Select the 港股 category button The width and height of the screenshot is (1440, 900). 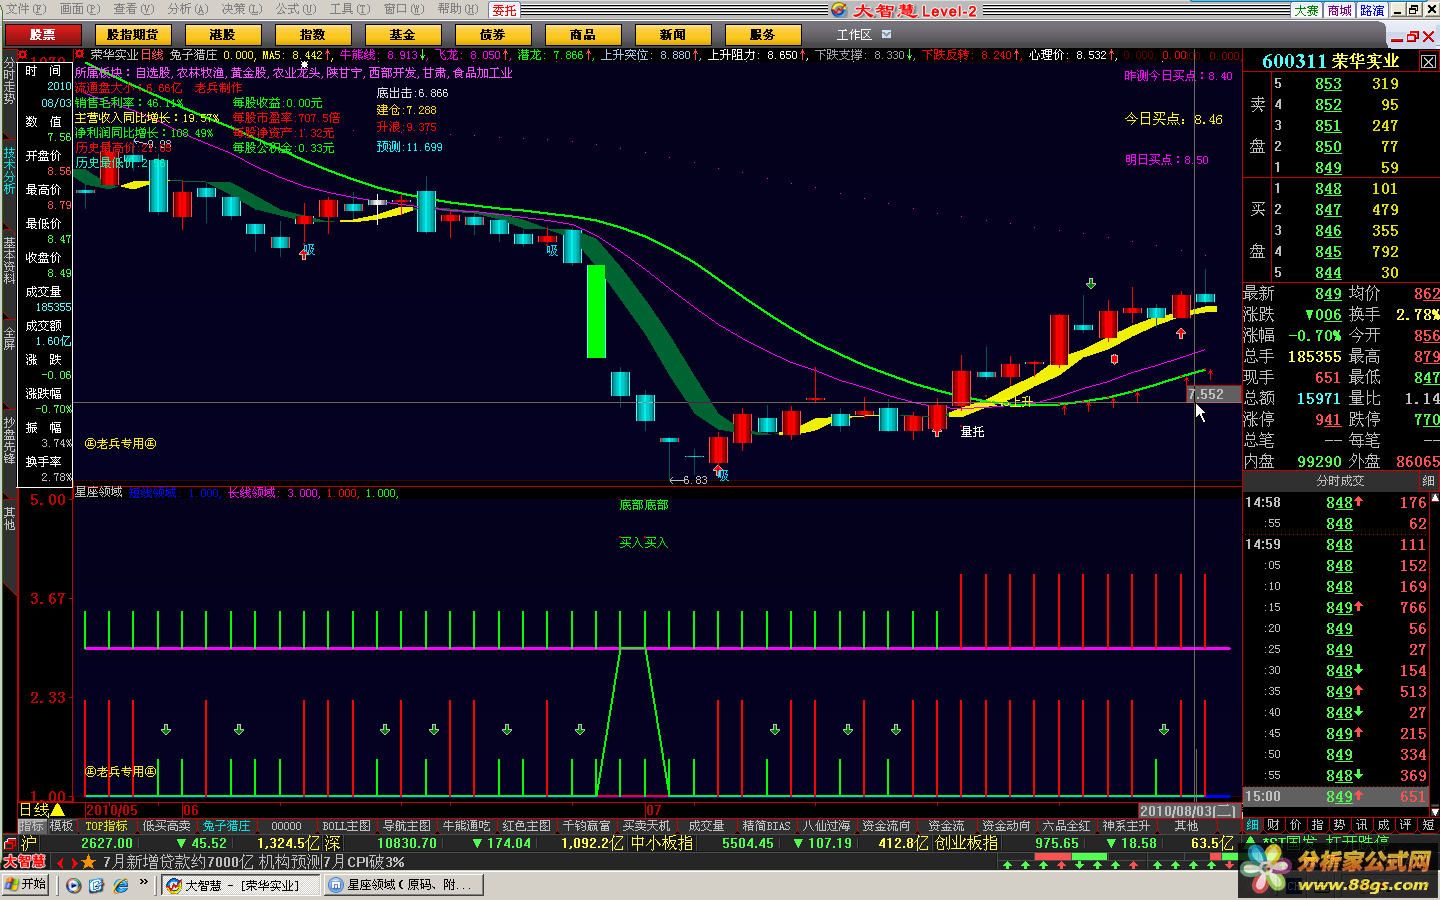(222, 35)
